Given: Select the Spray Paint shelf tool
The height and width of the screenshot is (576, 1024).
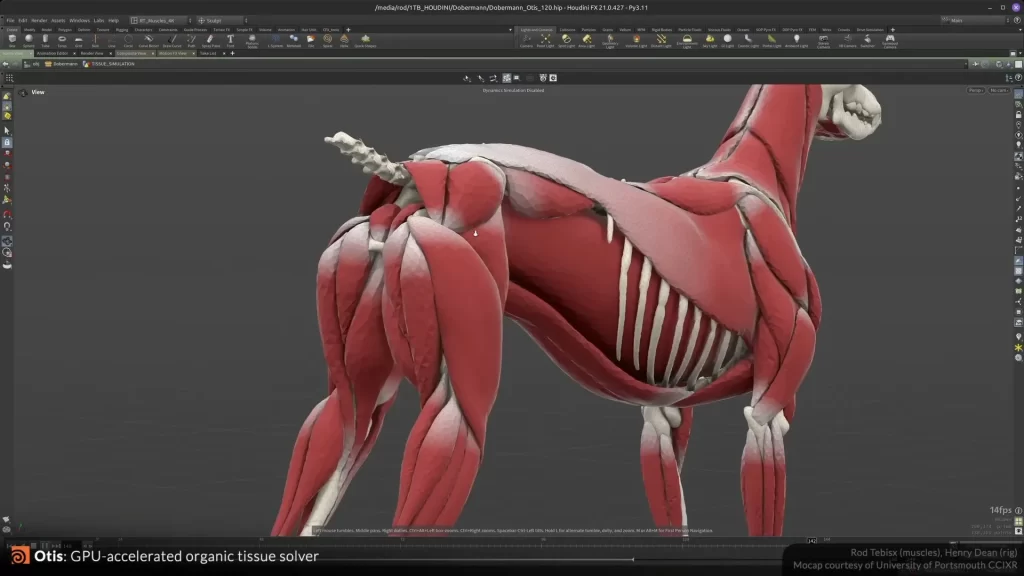Looking at the screenshot, I should click(210, 40).
